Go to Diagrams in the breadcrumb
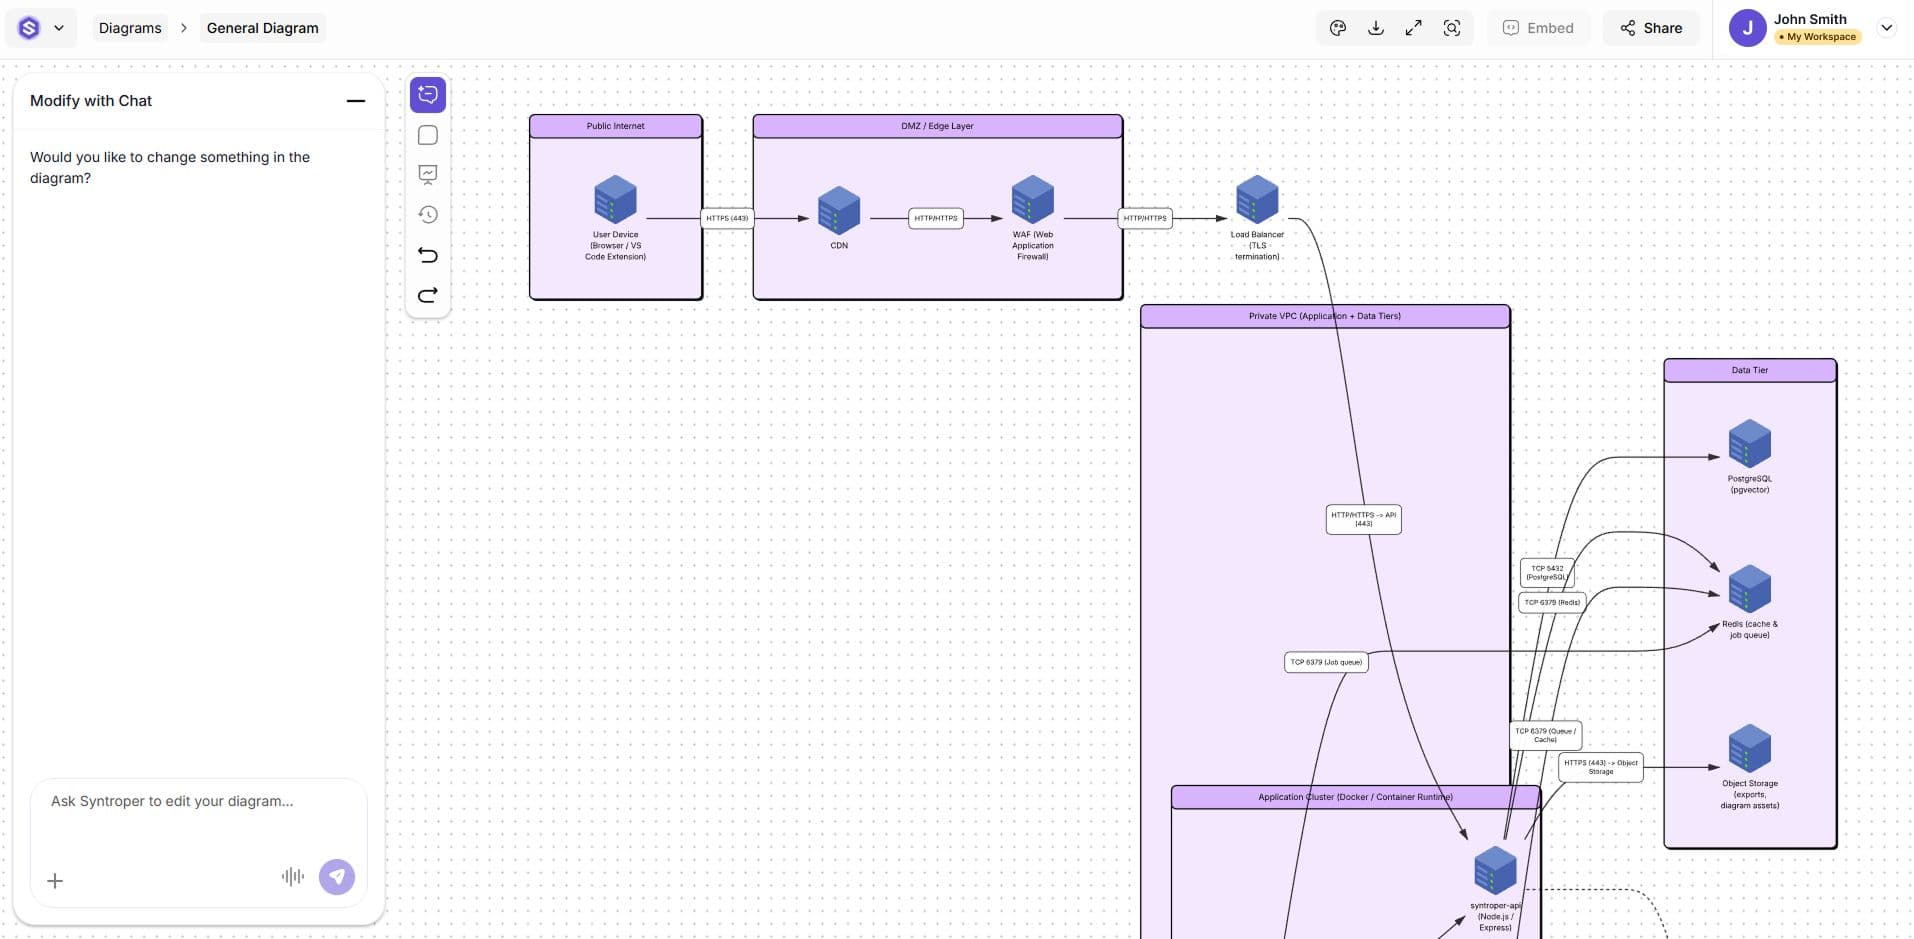 click(x=130, y=28)
